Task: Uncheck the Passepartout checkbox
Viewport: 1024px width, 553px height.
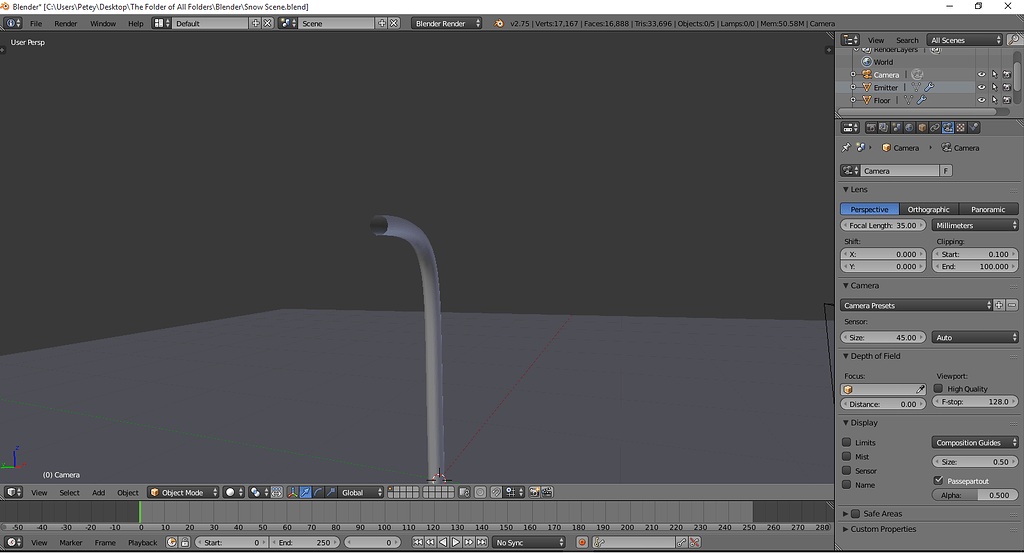Action: [938, 481]
